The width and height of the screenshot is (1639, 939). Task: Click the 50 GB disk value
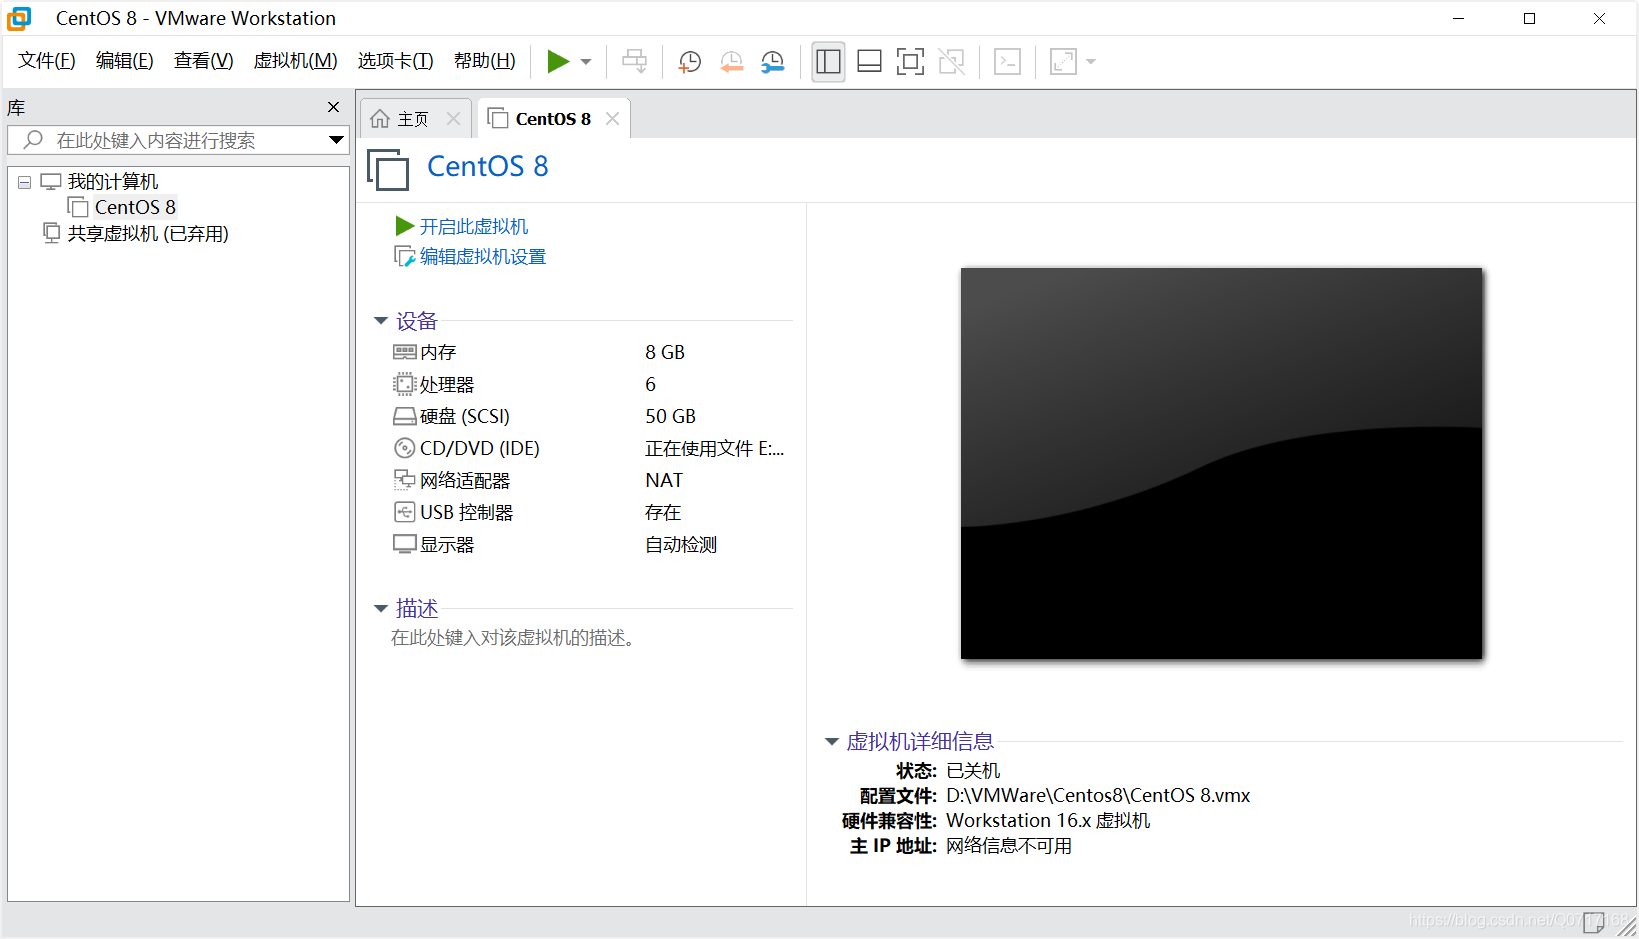point(670,416)
